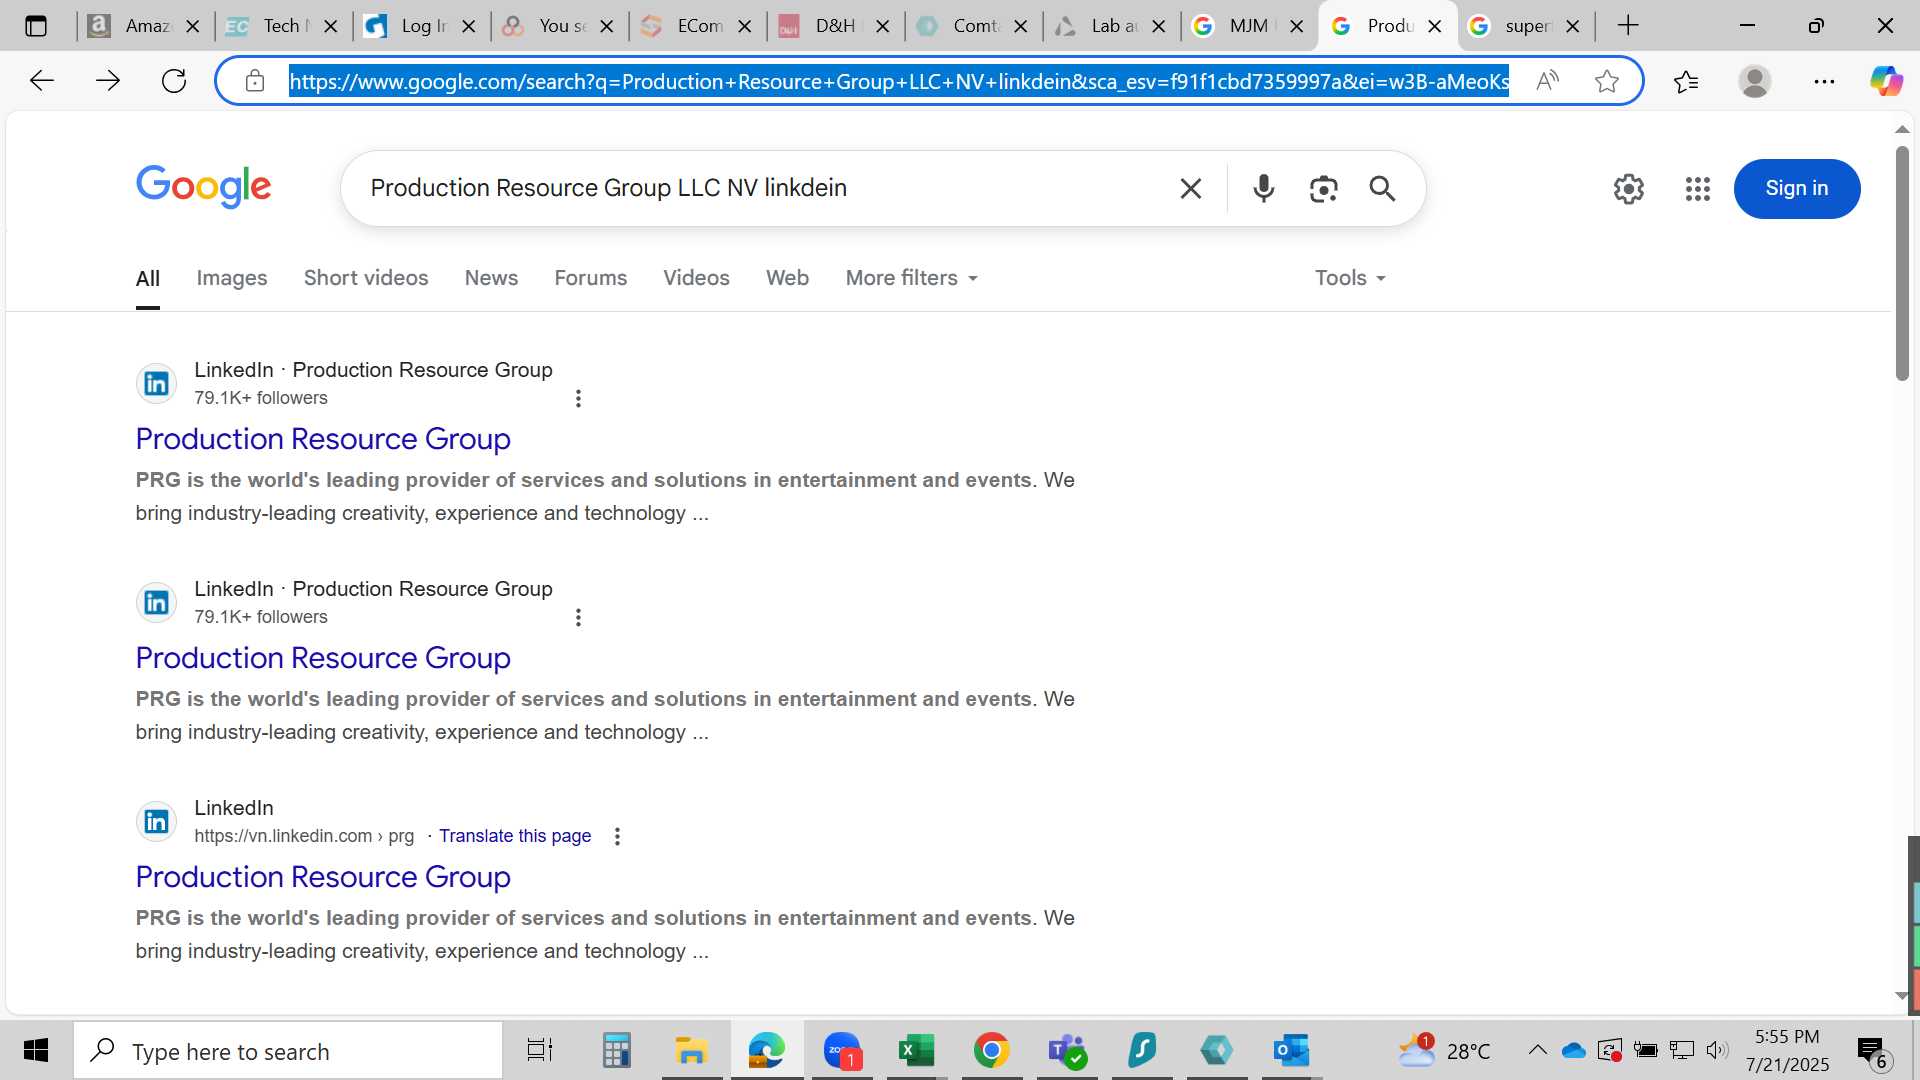Open Chrome from the taskbar

(x=991, y=1050)
